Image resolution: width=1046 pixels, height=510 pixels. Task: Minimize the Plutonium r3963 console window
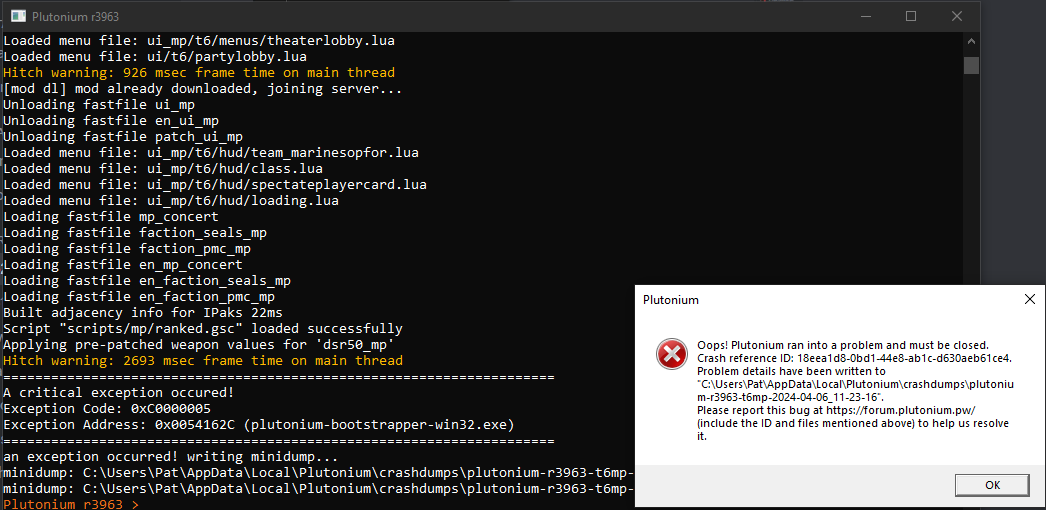pyautogui.click(x=865, y=17)
